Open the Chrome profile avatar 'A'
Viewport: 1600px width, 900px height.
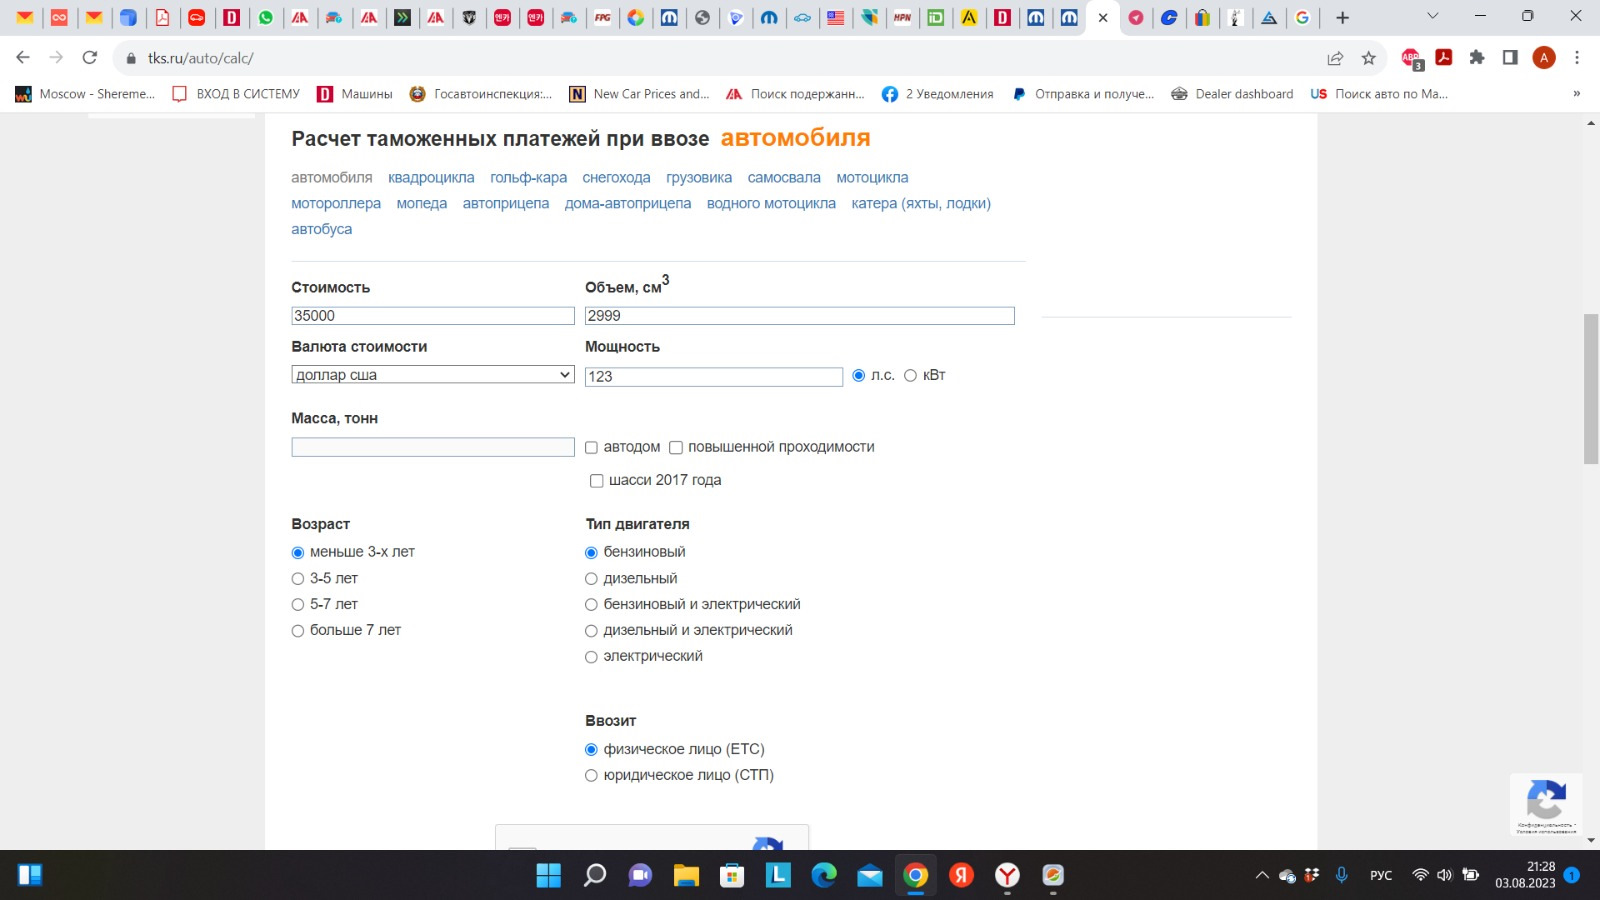point(1544,58)
